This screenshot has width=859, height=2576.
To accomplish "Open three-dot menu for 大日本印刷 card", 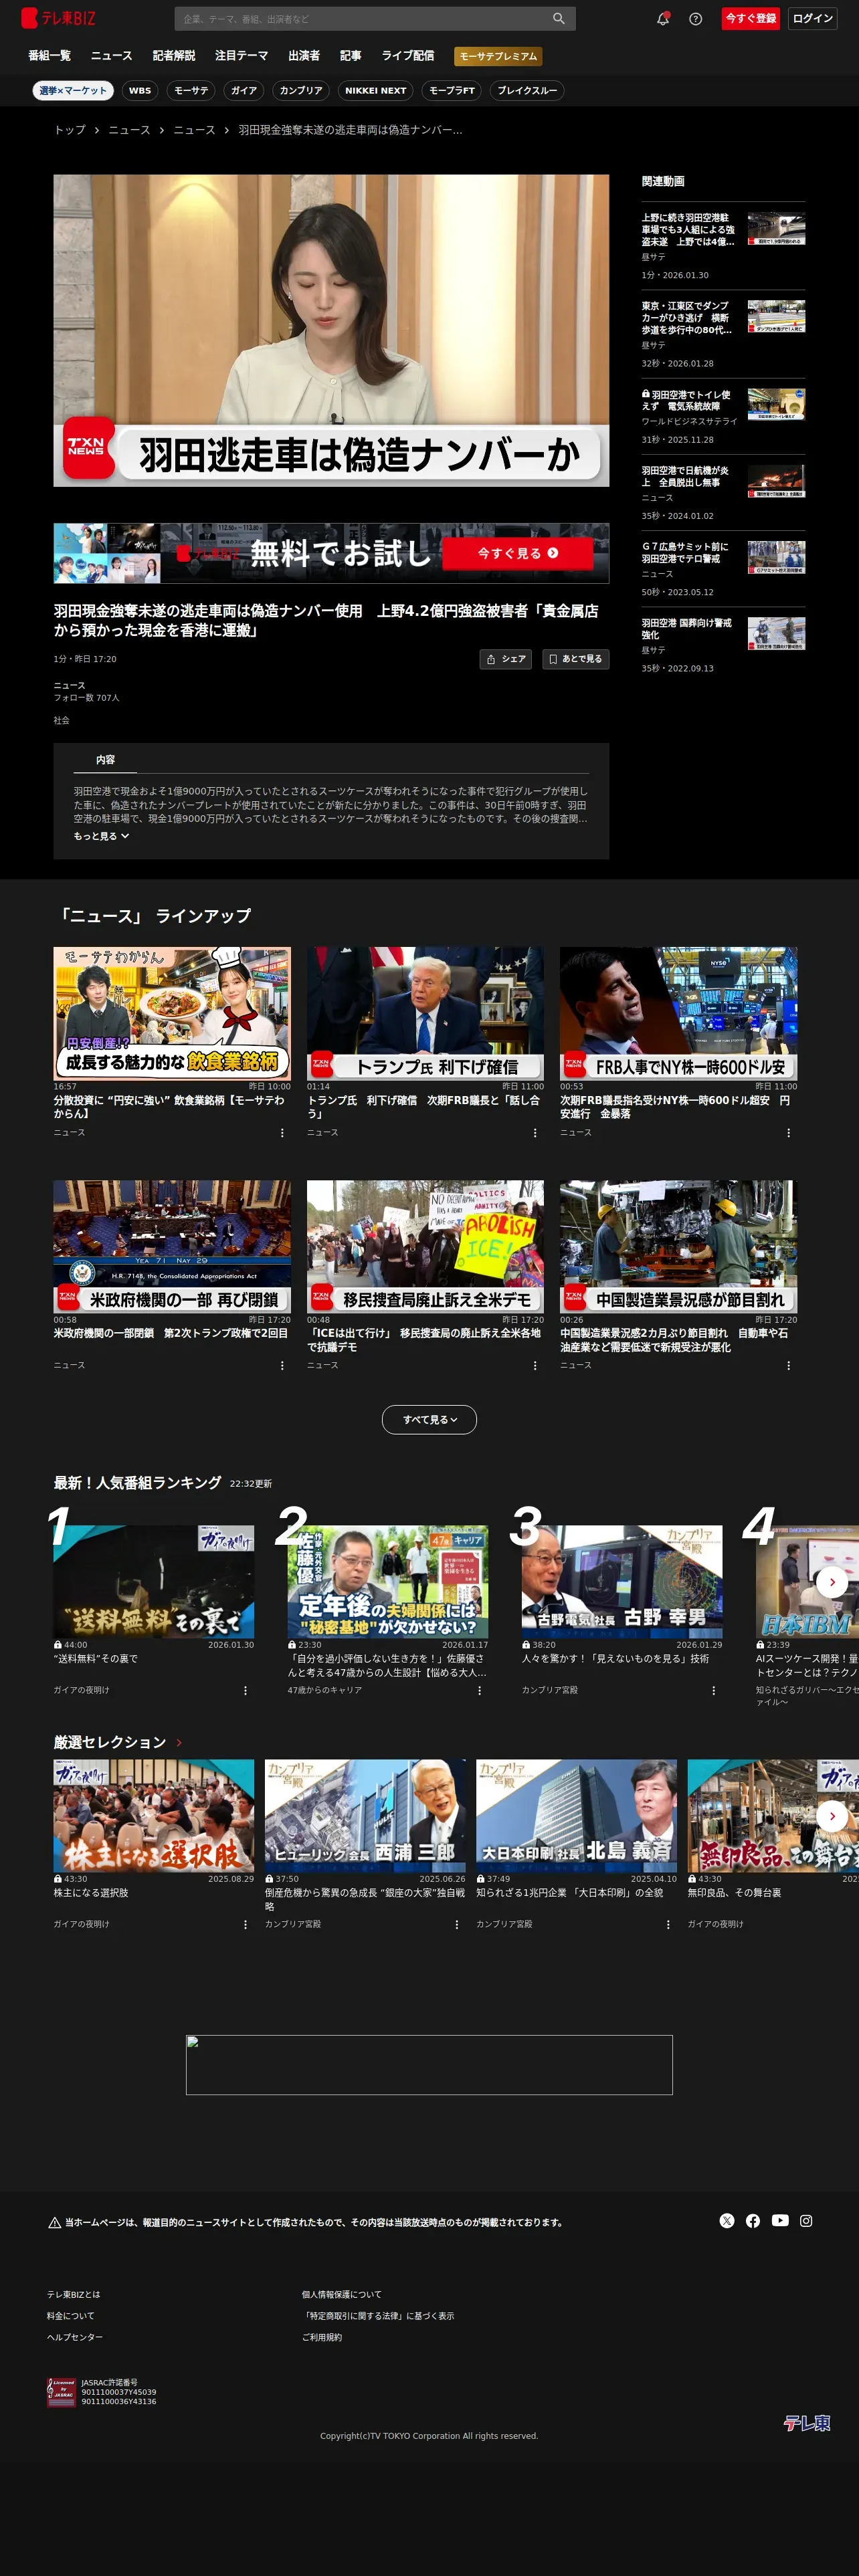I will coord(668,1924).
